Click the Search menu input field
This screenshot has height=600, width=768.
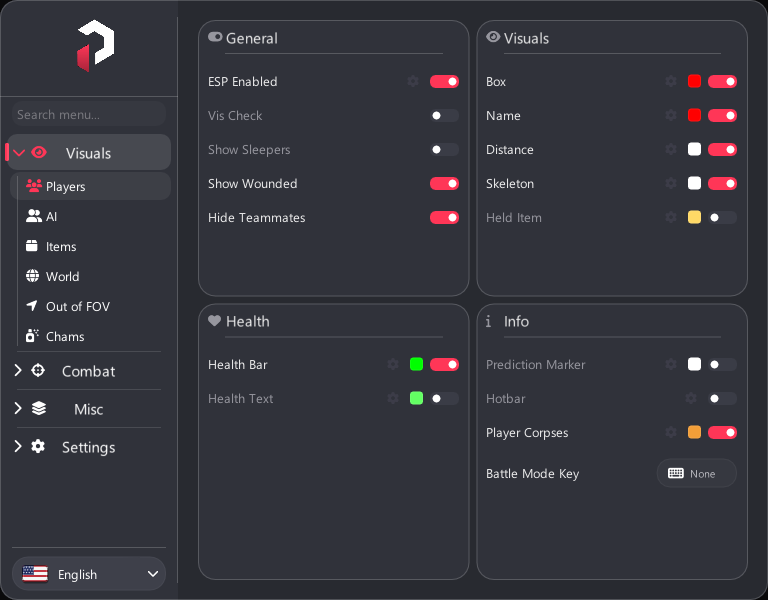pos(89,114)
